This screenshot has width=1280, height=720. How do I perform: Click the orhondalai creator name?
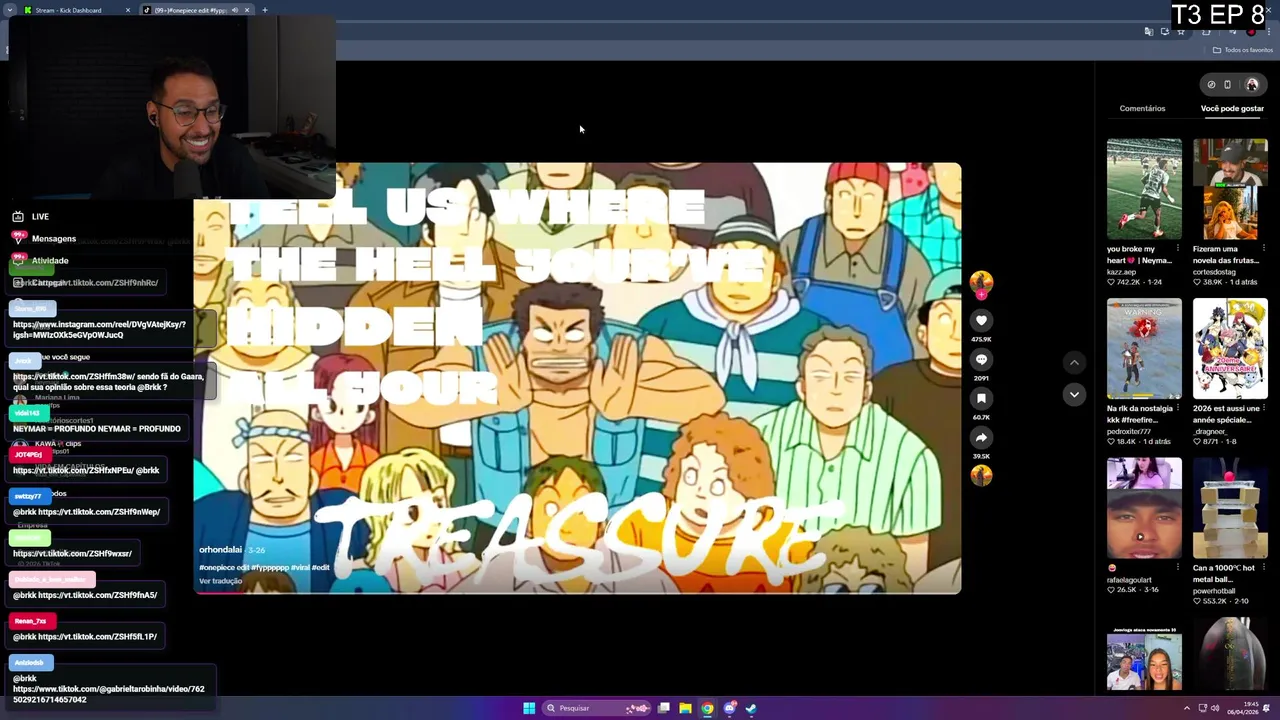[x=220, y=549]
